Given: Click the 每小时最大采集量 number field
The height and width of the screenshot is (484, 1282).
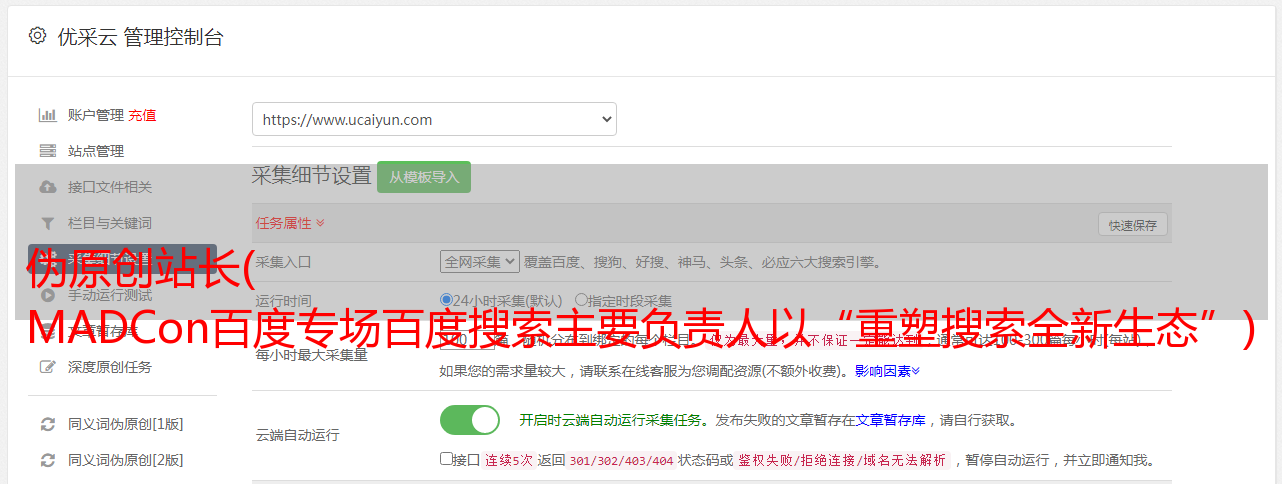Looking at the screenshot, I should [x=467, y=340].
